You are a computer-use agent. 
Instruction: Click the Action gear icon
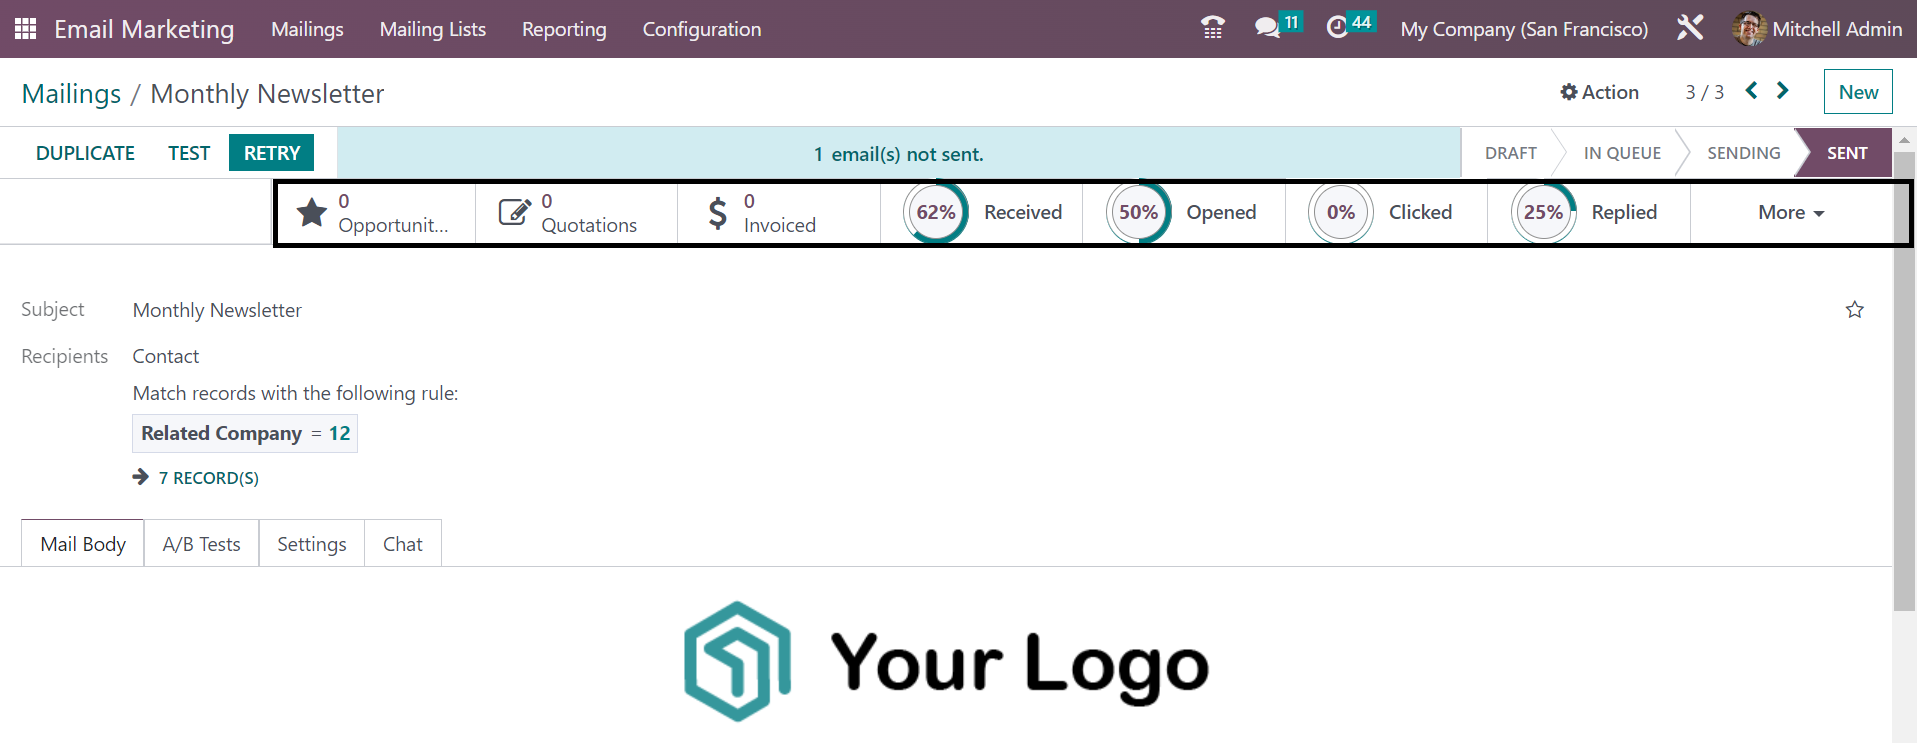pyautogui.click(x=1569, y=92)
